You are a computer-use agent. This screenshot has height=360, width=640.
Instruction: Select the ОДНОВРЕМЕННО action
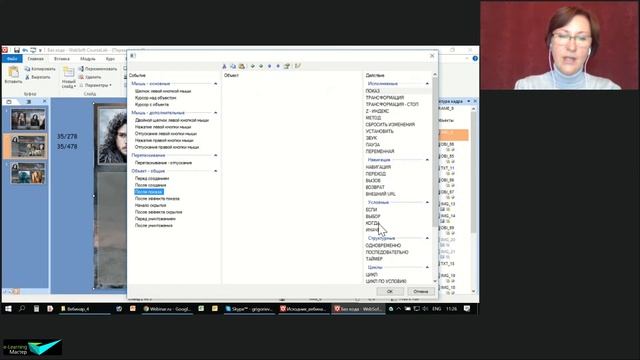(x=383, y=246)
